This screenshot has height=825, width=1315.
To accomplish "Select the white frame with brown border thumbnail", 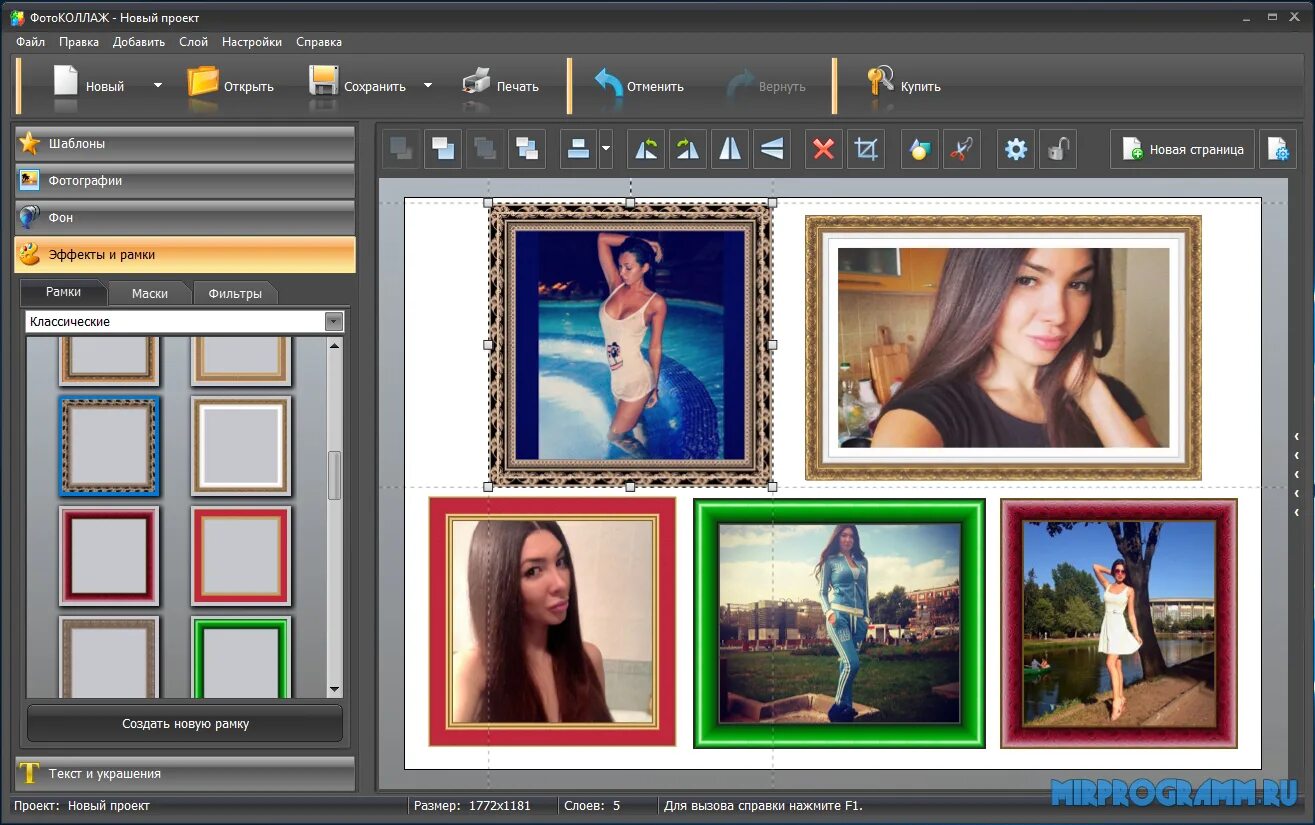I will (241, 446).
